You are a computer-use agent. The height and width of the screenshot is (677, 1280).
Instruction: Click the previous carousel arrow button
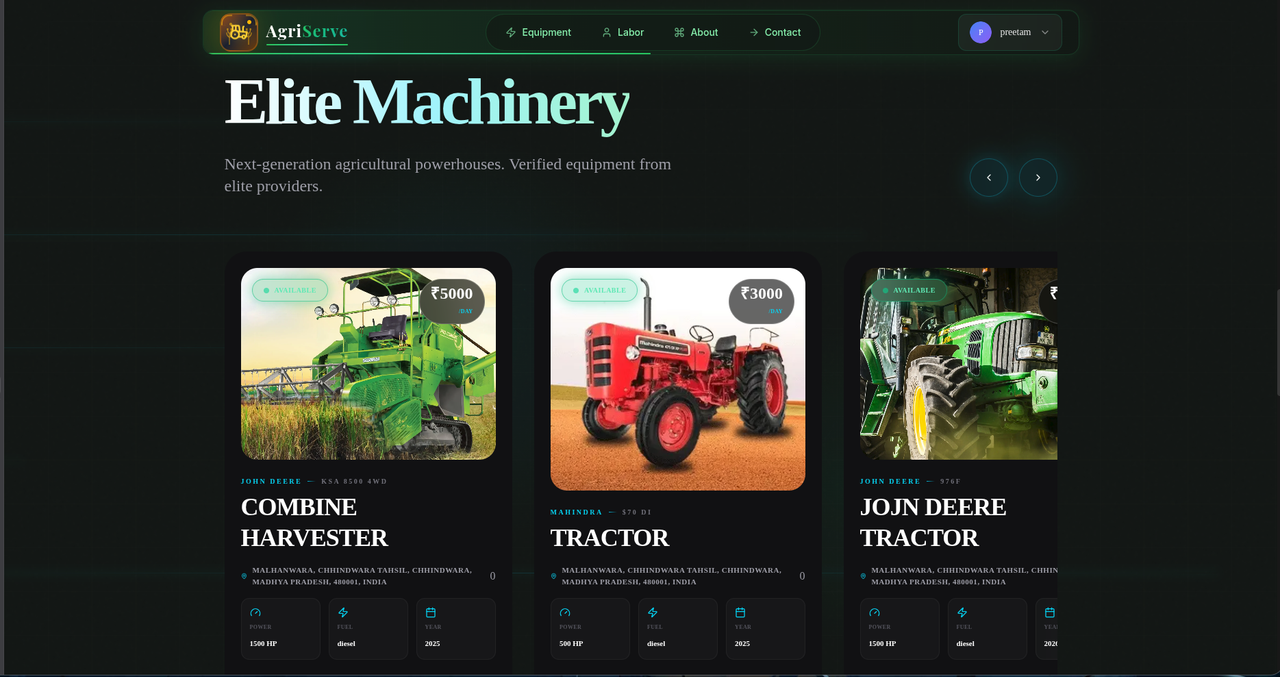coord(989,177)
